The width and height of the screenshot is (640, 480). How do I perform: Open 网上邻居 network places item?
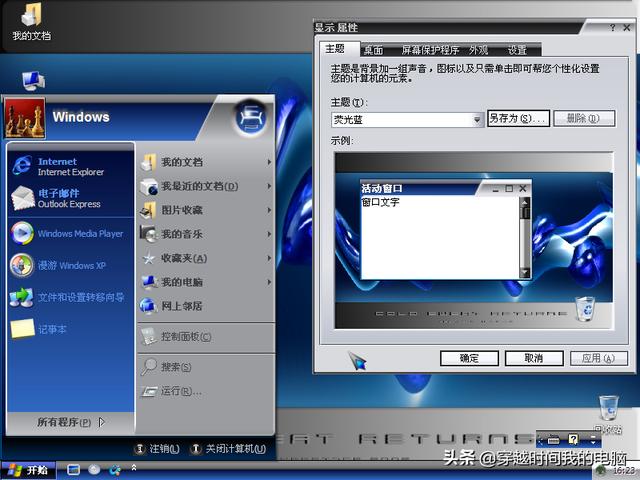[206, 306]
